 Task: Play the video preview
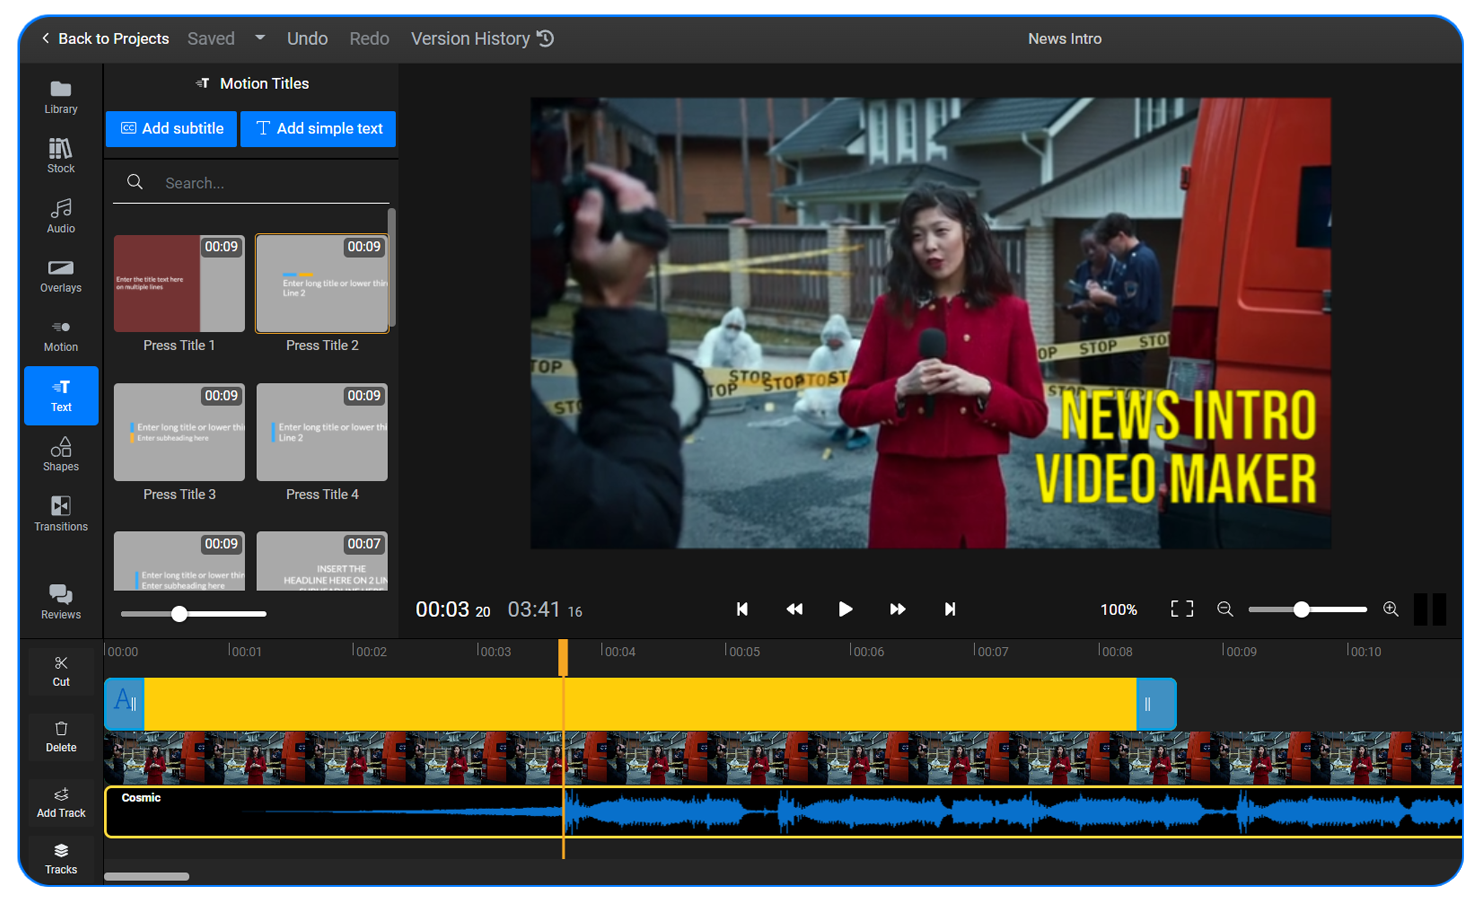pos(845,609)
